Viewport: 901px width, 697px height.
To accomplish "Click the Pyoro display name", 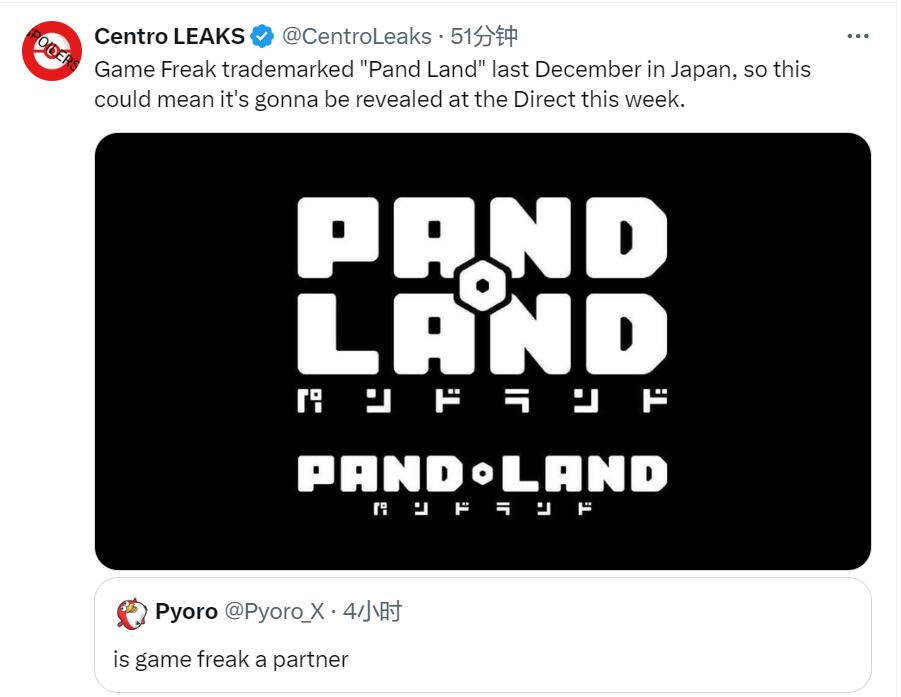I will pyautogui.click(x=186, y=612).
